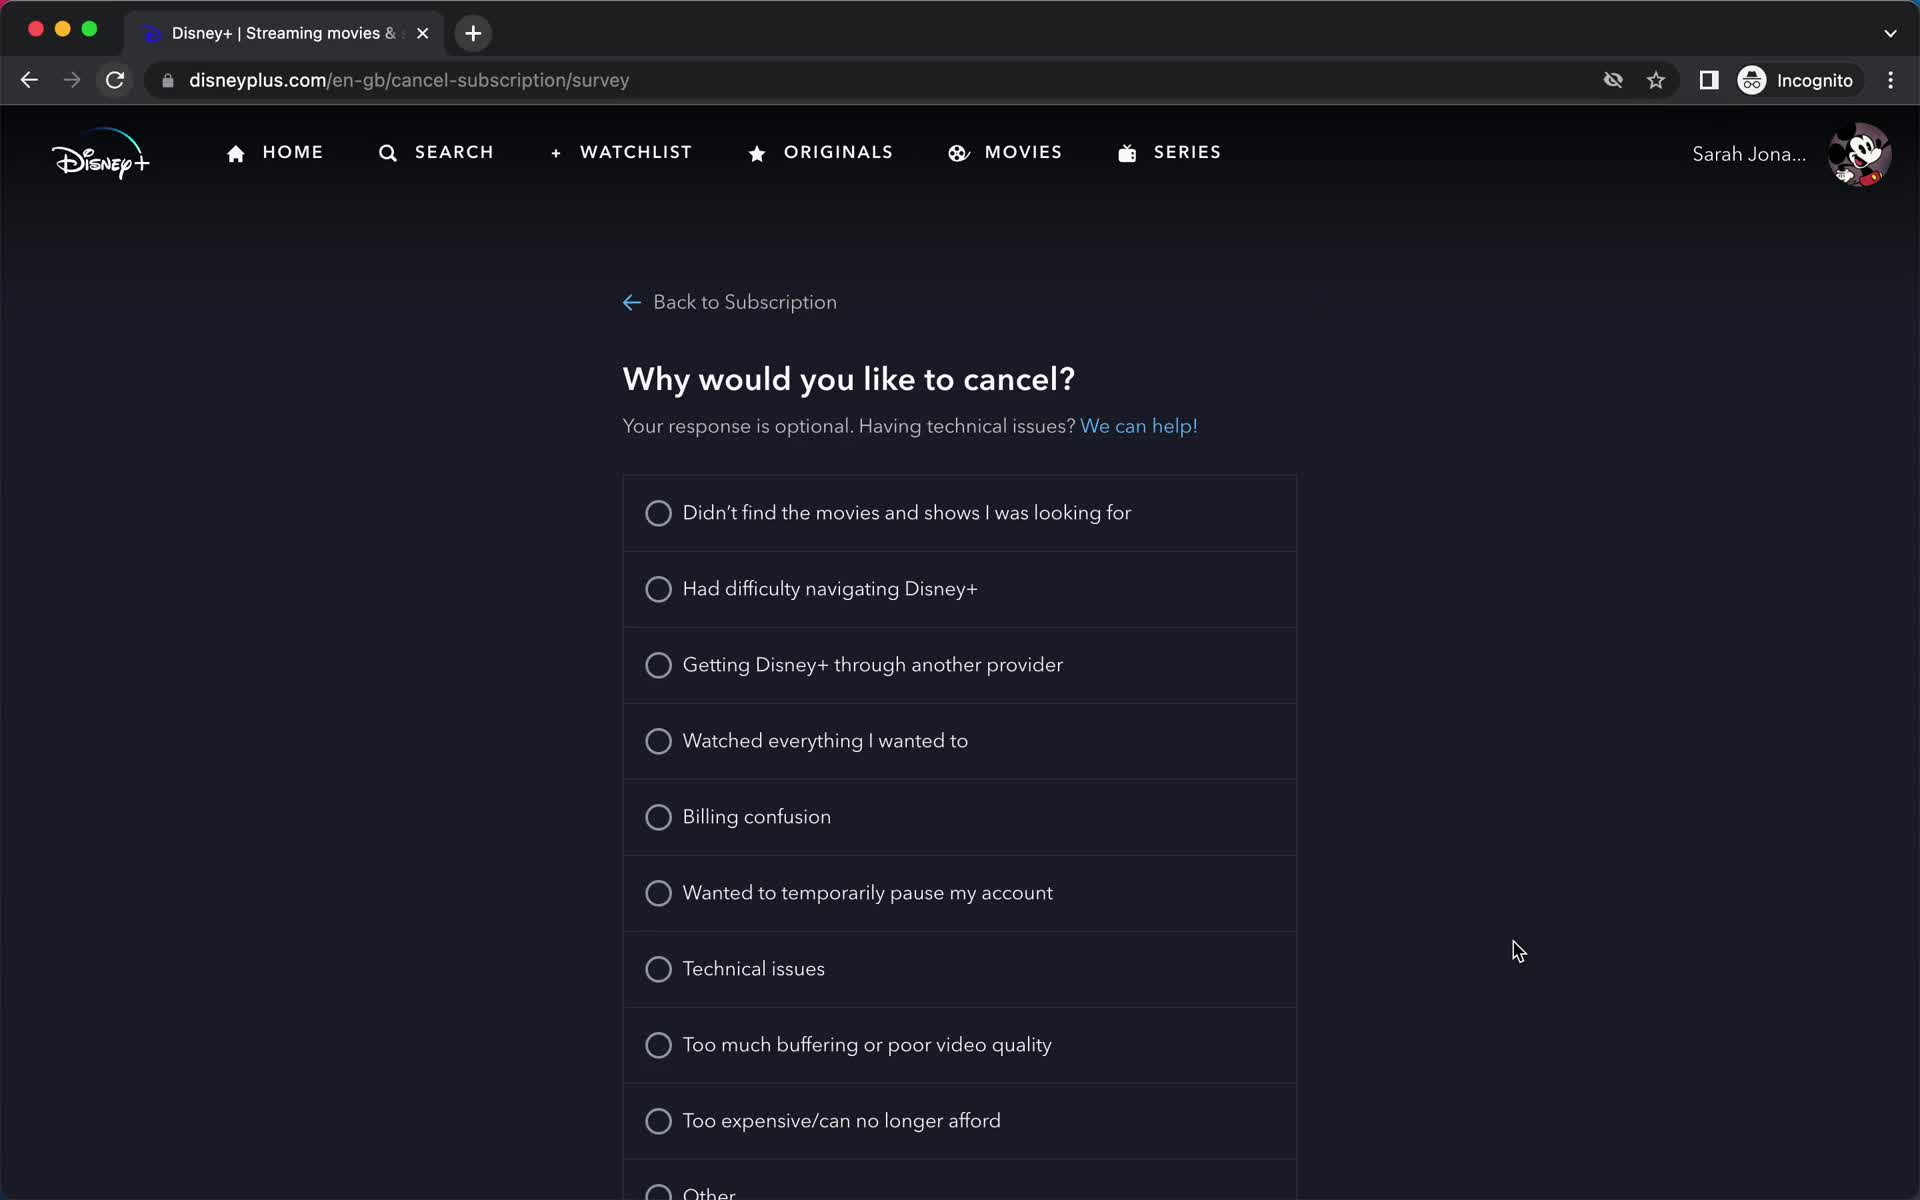Select 'Didn't find the movies and shows' radio button
Viewport: 1920px width, 1200px height.
[x=658, y=513]
